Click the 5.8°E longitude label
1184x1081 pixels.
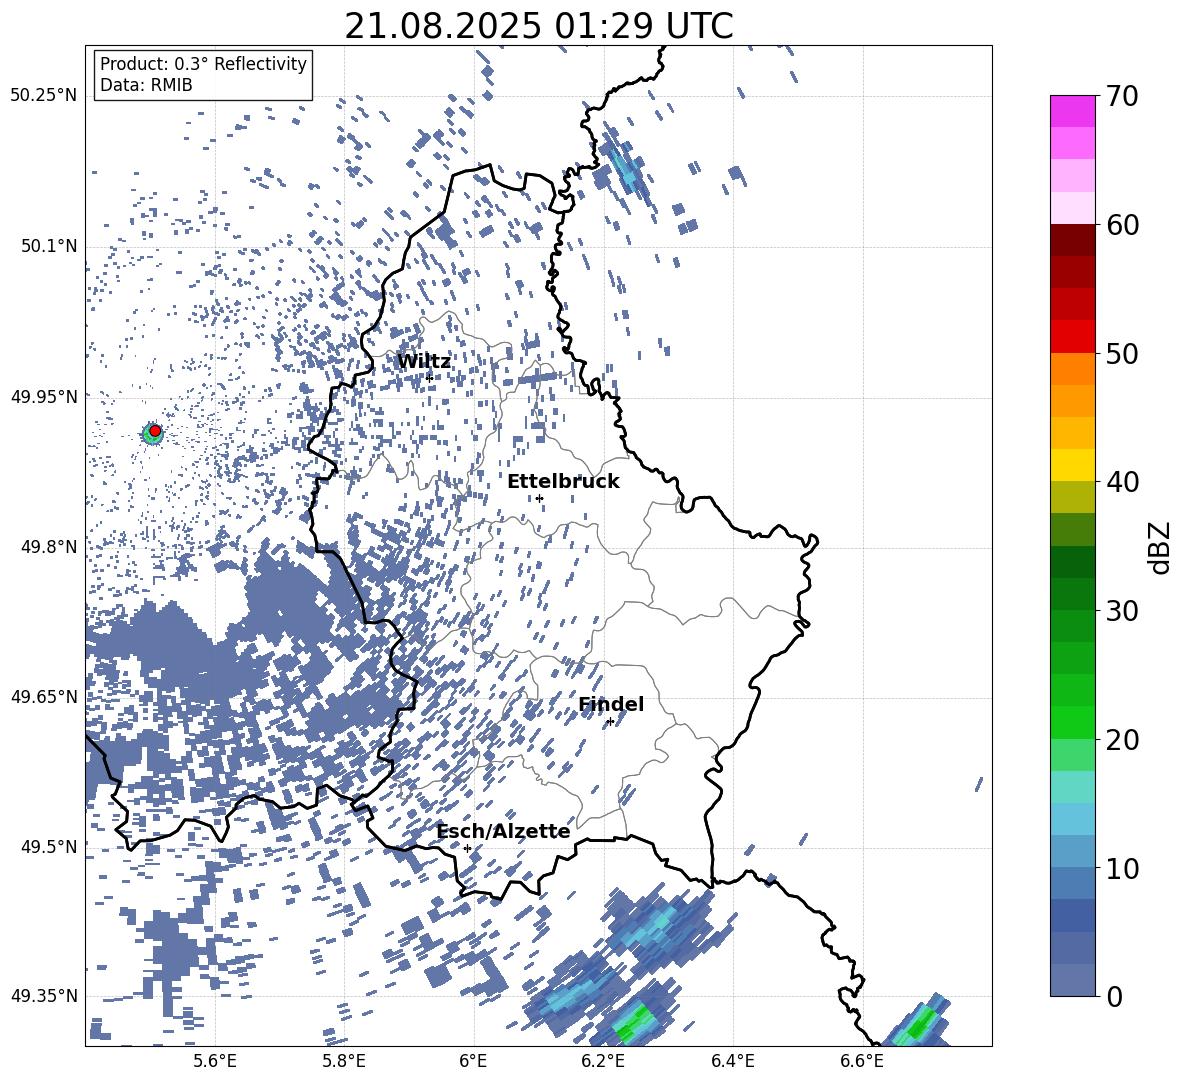pyautogui.click(x=344, y=1061)
